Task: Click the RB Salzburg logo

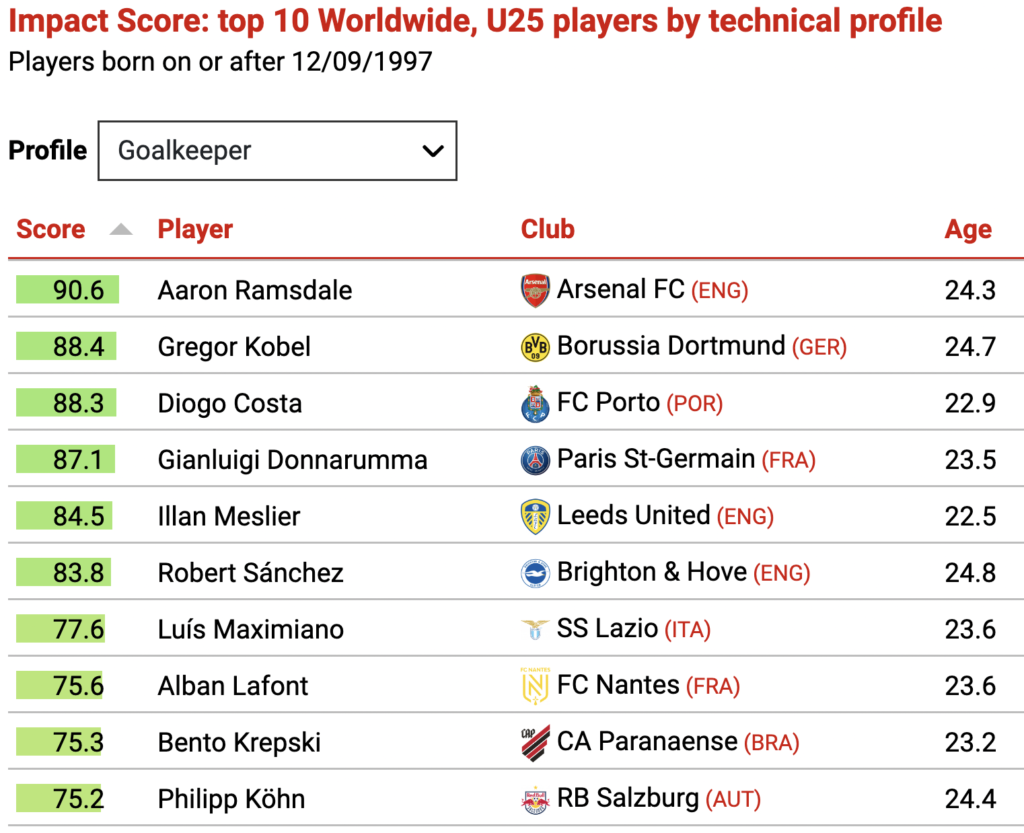Action: click(535, 799)
